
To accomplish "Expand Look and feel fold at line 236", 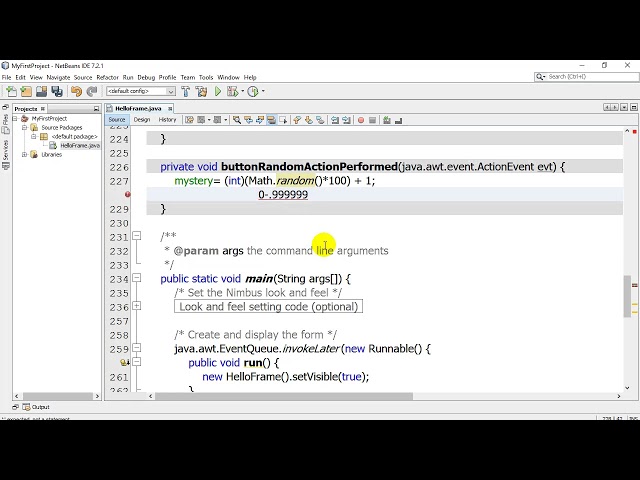I will coord(137,306).
